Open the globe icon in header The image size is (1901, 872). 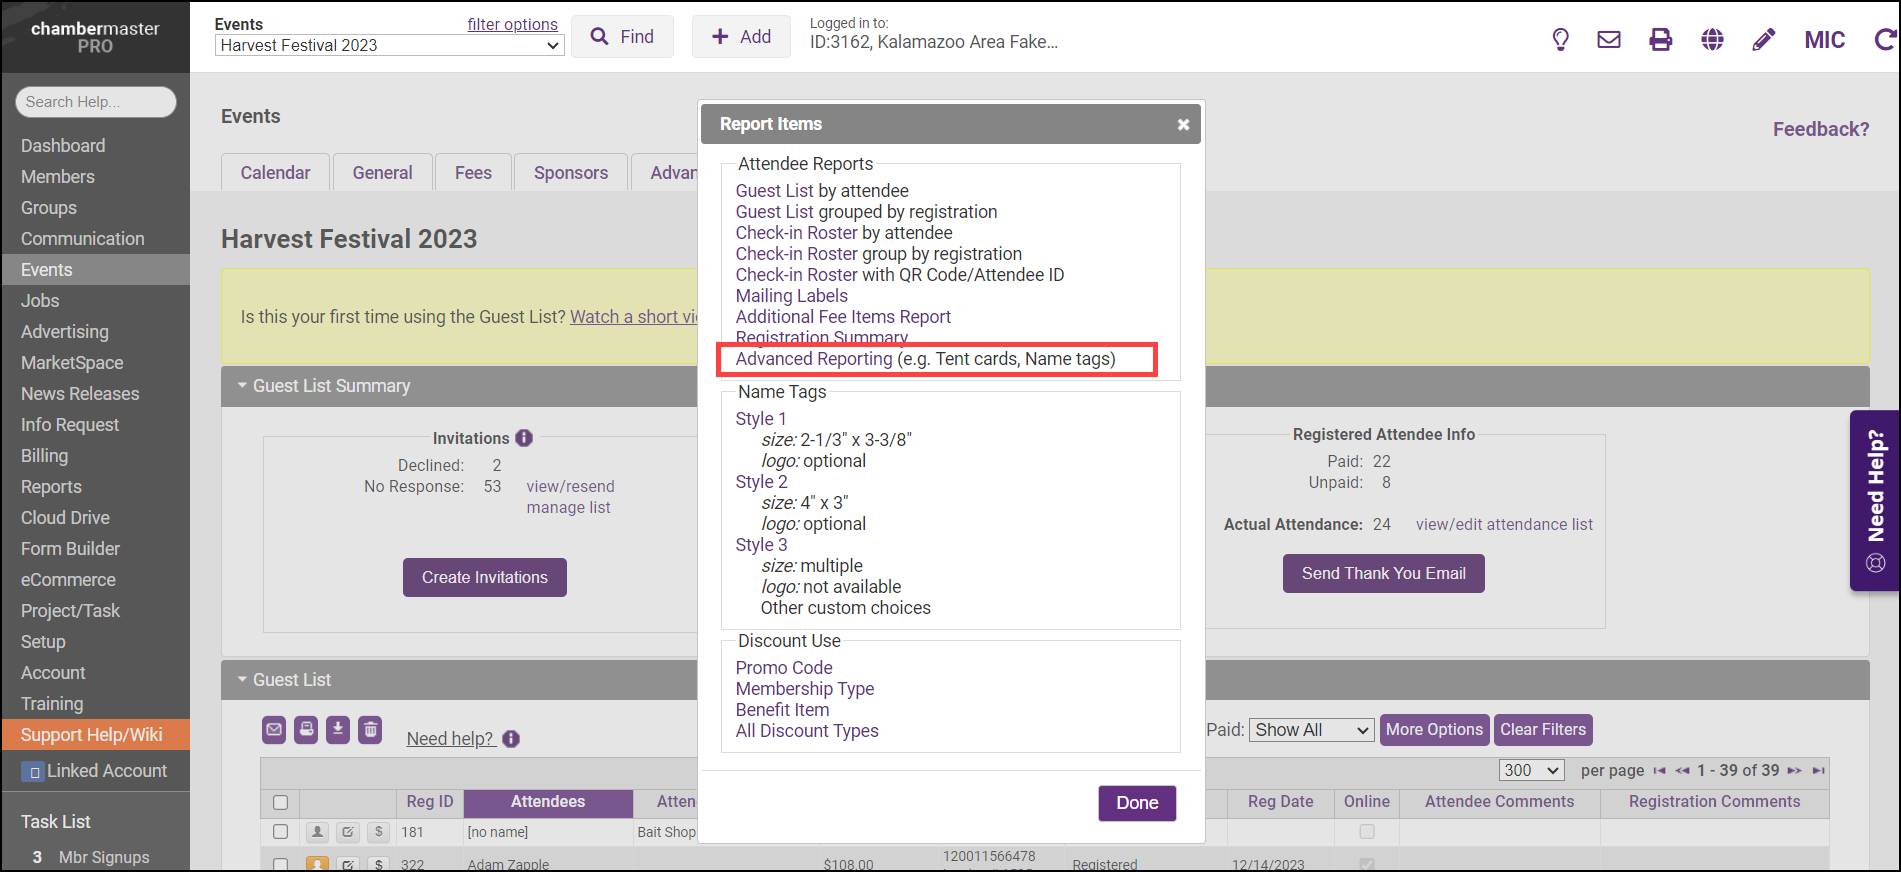coord(1712,40)
